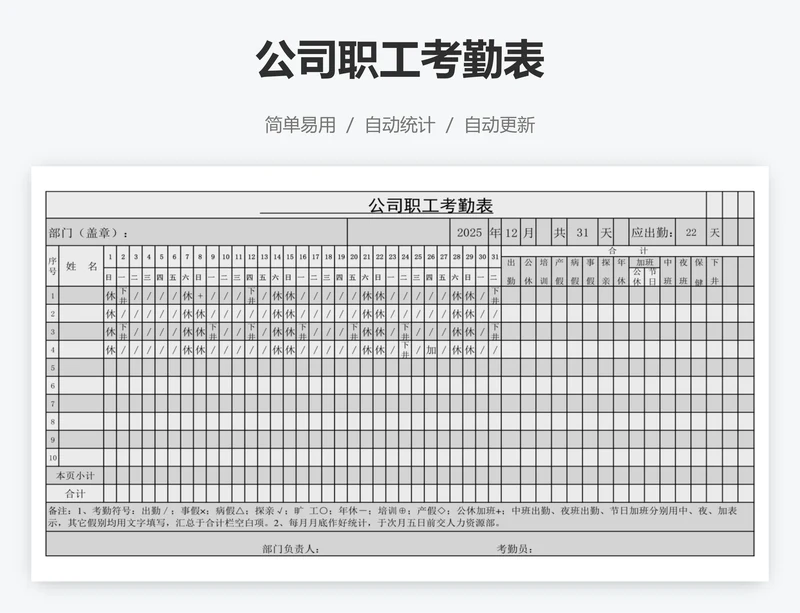Select the 加 mark in employee row 4
This screenshot has width=800, height=613.
click(431, 350)
